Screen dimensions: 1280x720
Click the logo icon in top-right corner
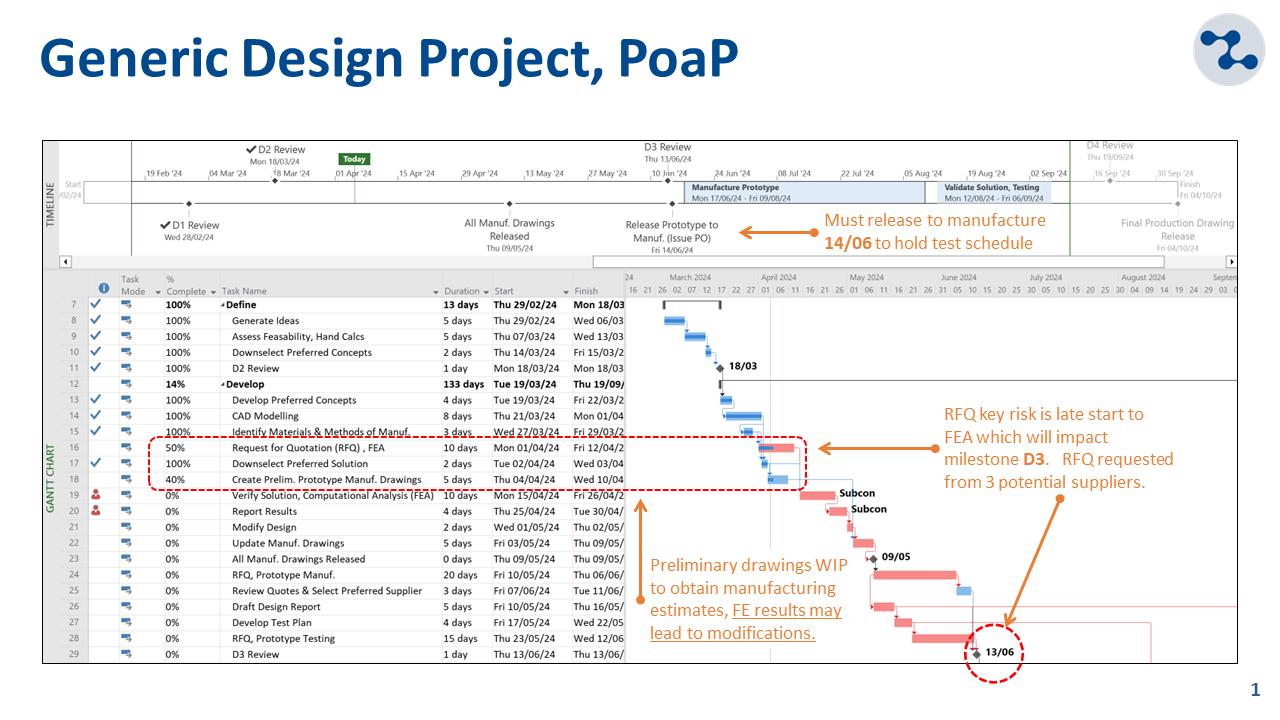(x=1229, y=50)
